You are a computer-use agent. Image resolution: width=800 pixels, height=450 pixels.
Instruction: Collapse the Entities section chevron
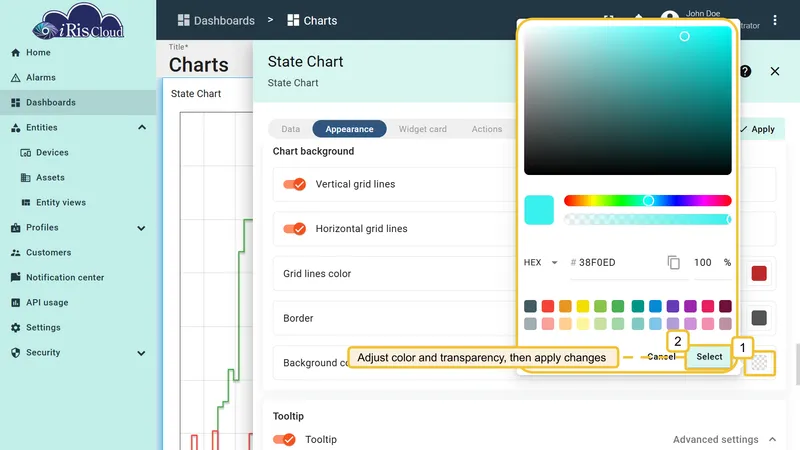tap(142, 128)
